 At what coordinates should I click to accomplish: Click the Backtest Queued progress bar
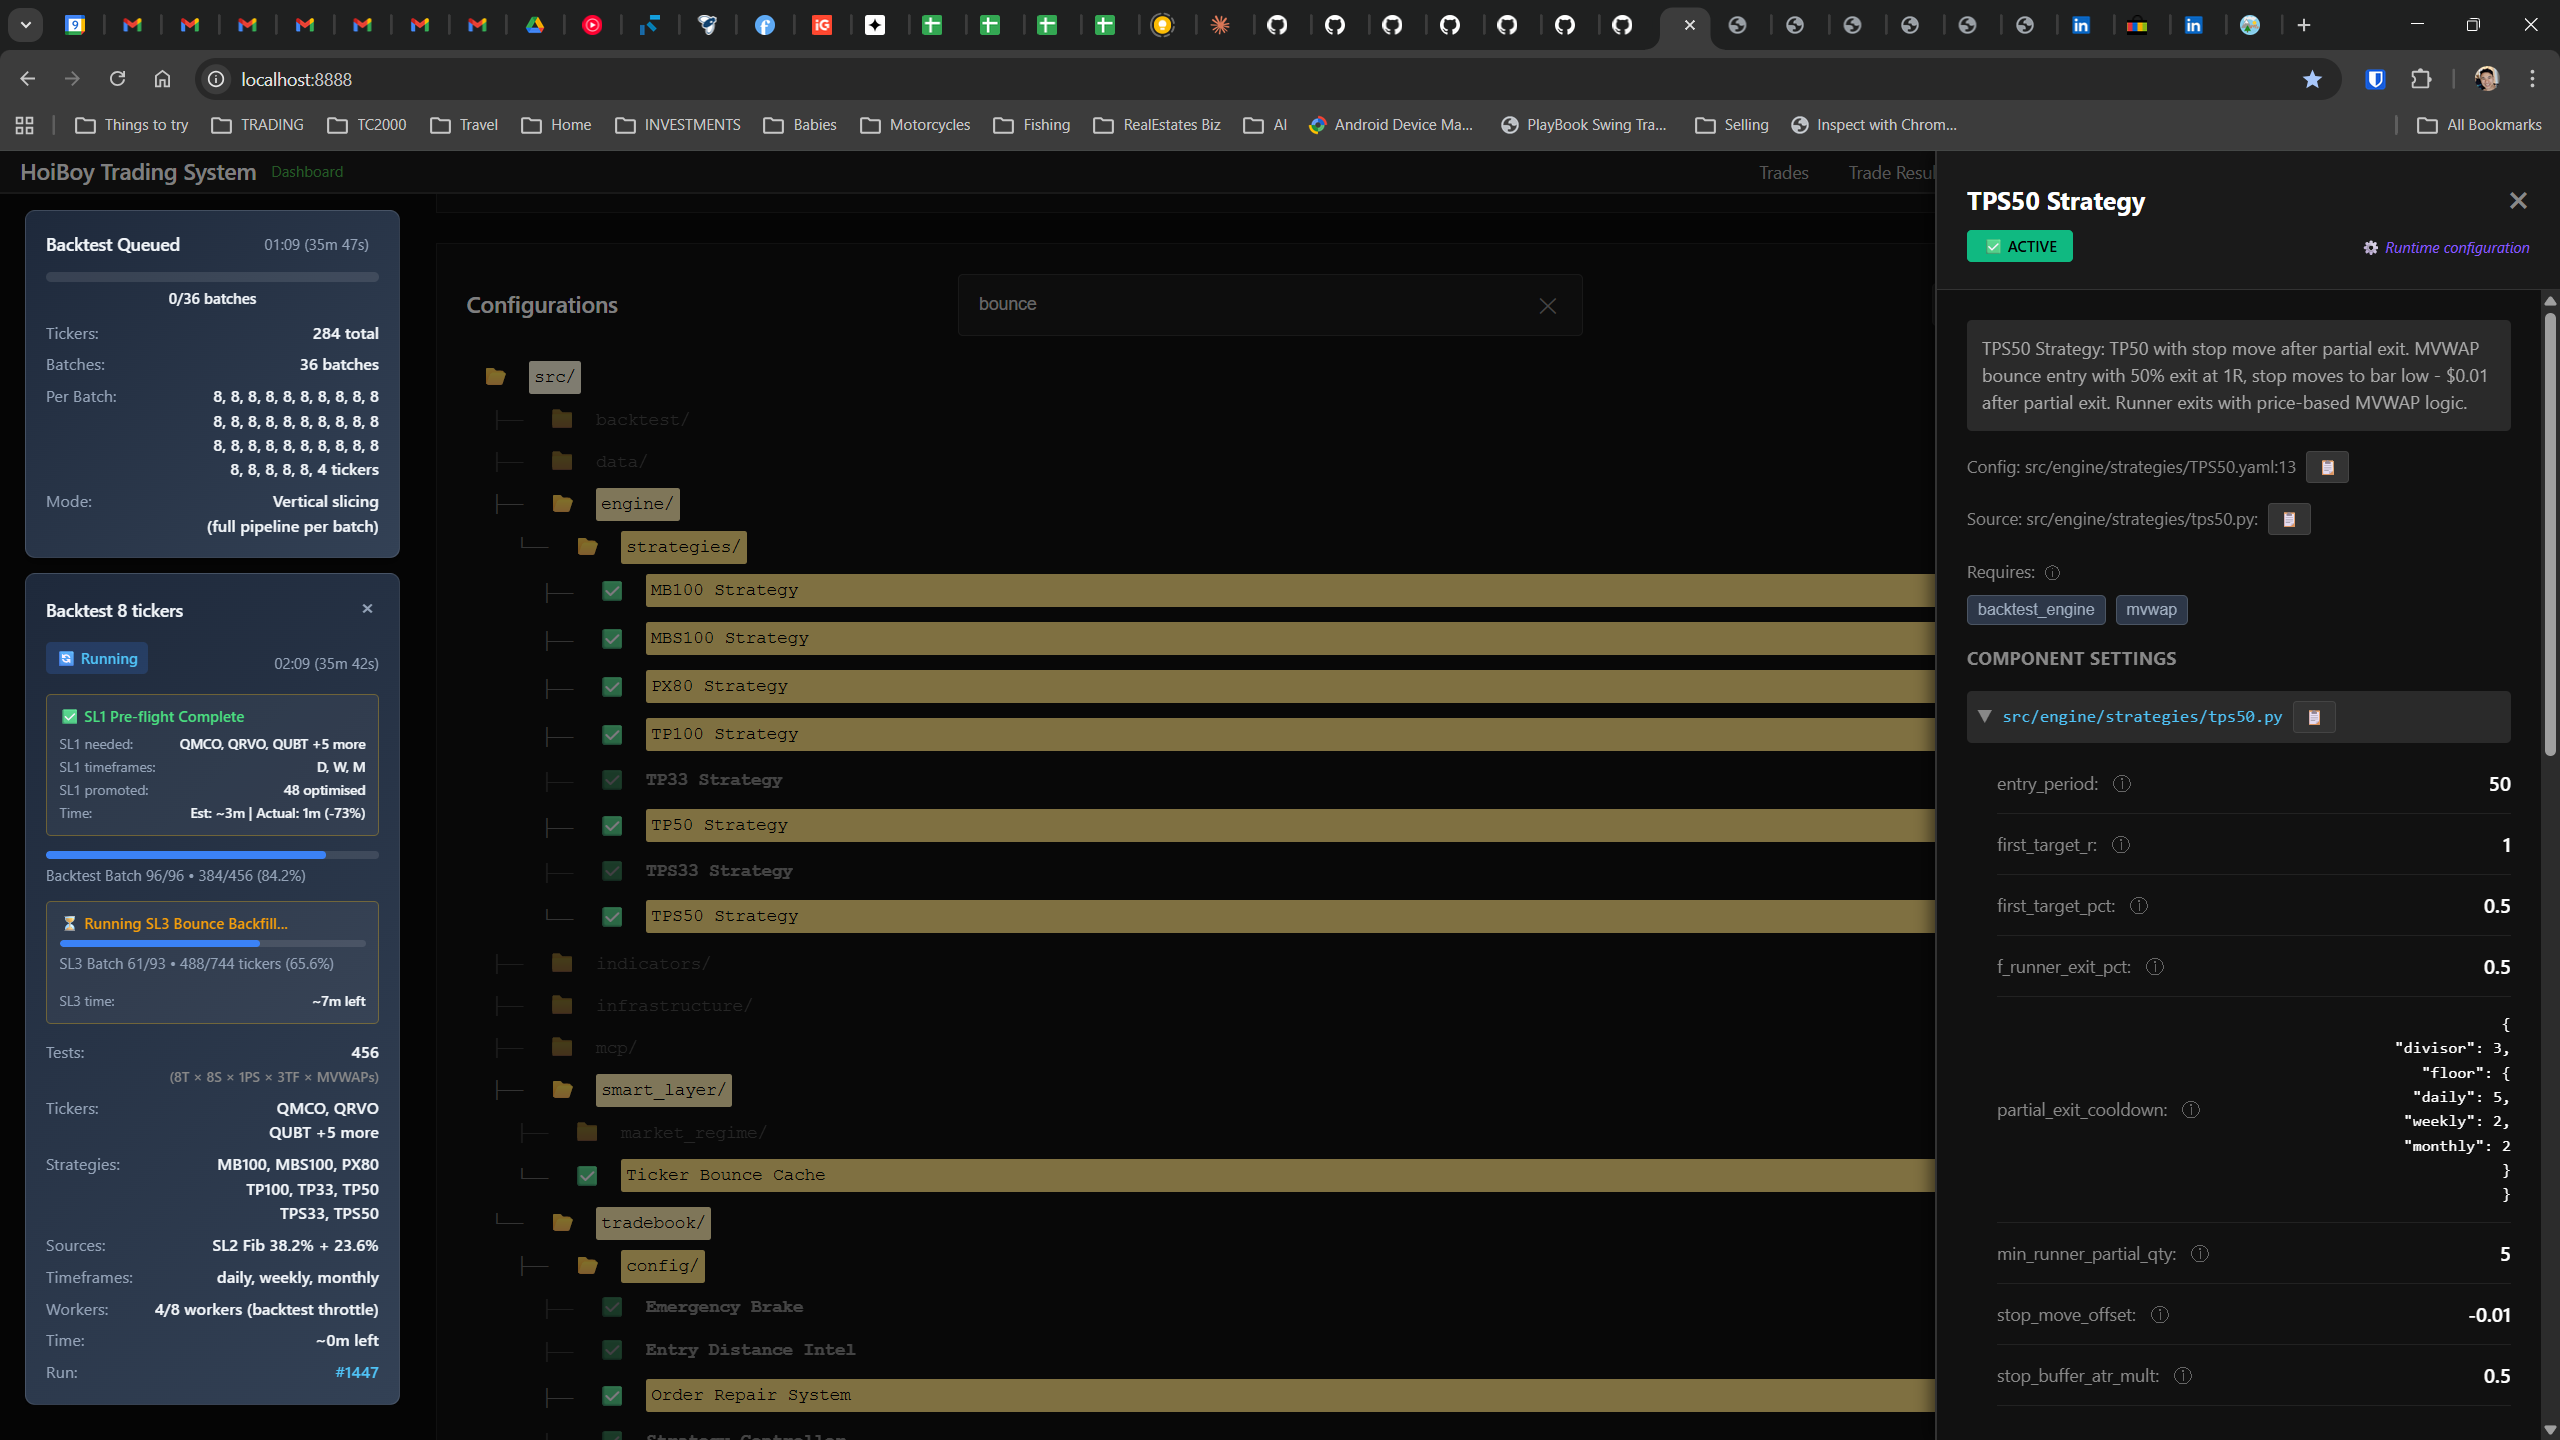pos(212,277)
